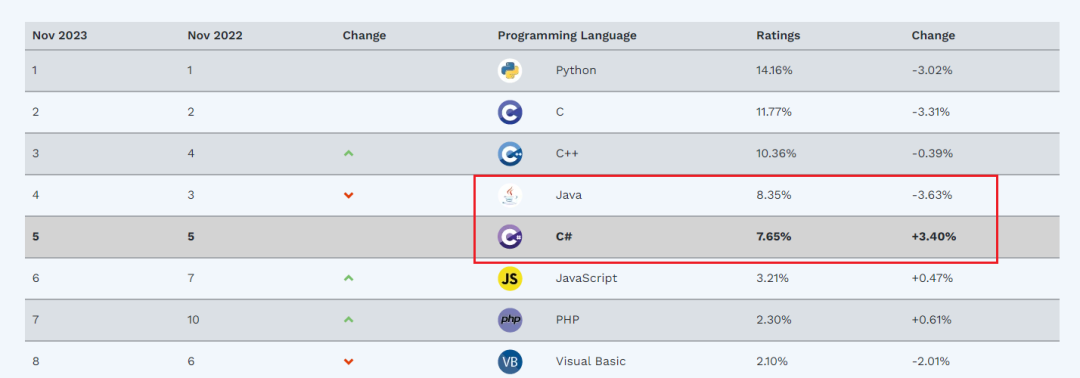
Task: Click the green up arrow in PHP row
Action: 349,319
